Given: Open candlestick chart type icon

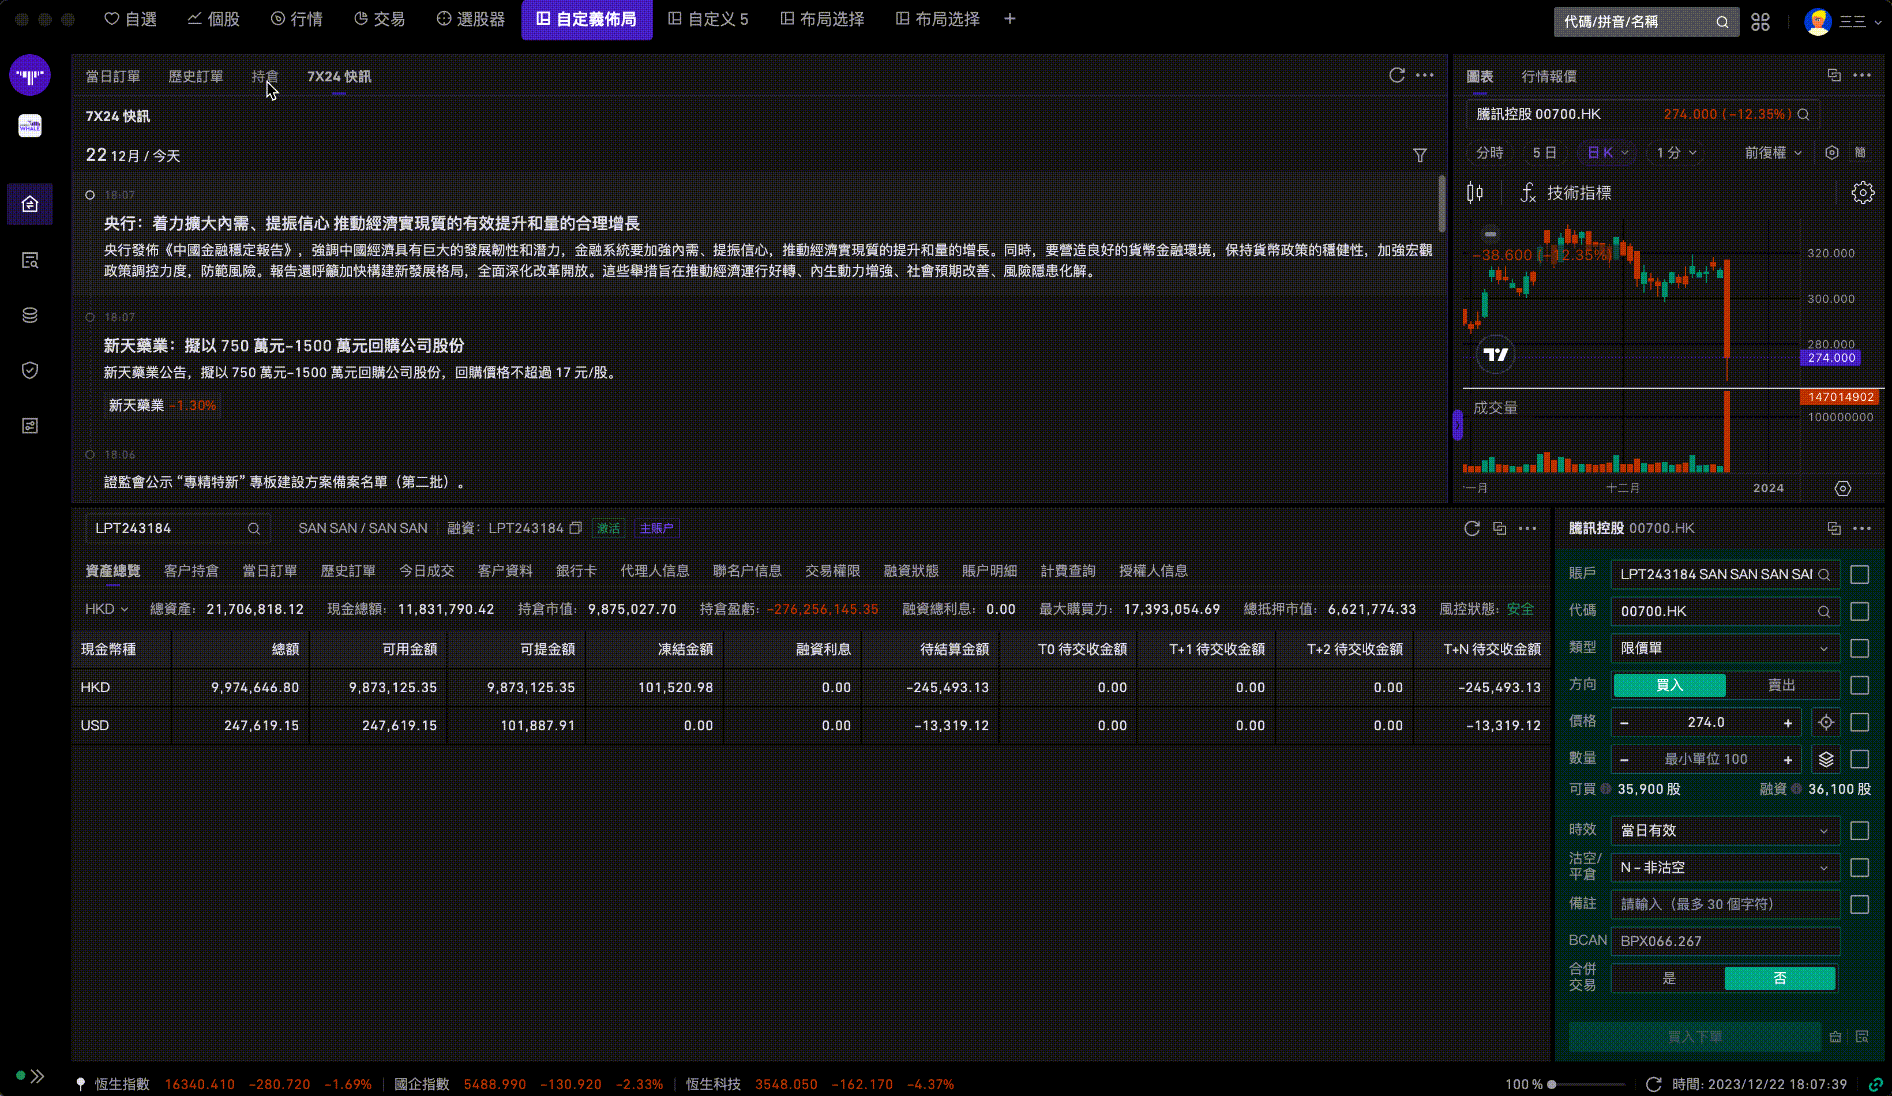Looking at the screenshot, I should tap(1475, 193).
